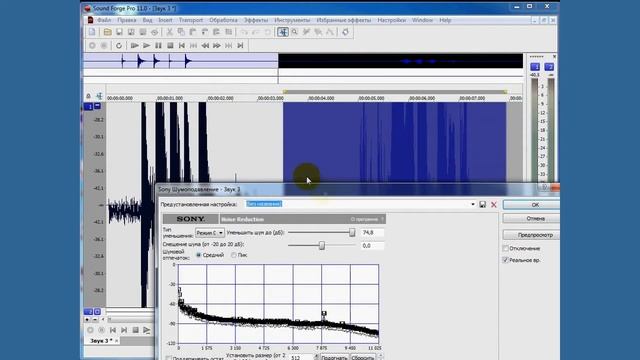
Task: Pause playback in the main transport bar
Action: coord(158,46)
